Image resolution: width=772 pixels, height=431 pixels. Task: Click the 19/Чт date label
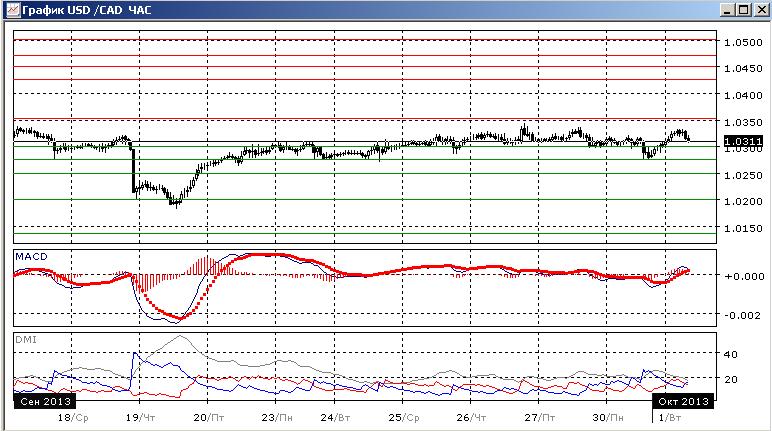coord(140,418)
